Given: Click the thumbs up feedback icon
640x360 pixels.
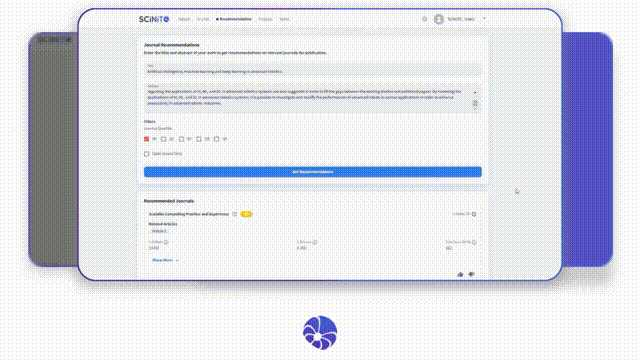Looking at the screenshot, I should click(460, 274).
